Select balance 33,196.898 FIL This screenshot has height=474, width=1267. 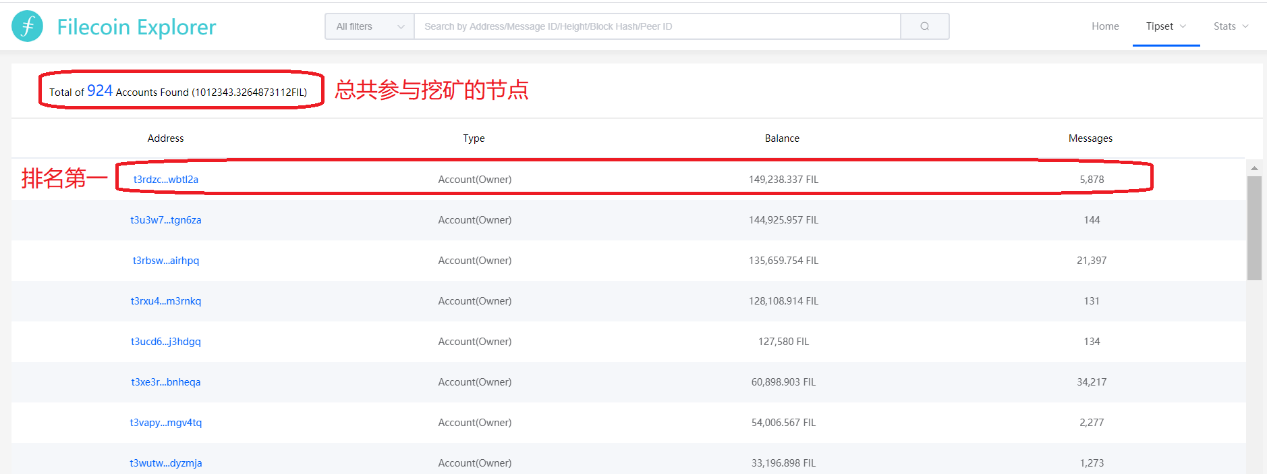coord(783,463)
